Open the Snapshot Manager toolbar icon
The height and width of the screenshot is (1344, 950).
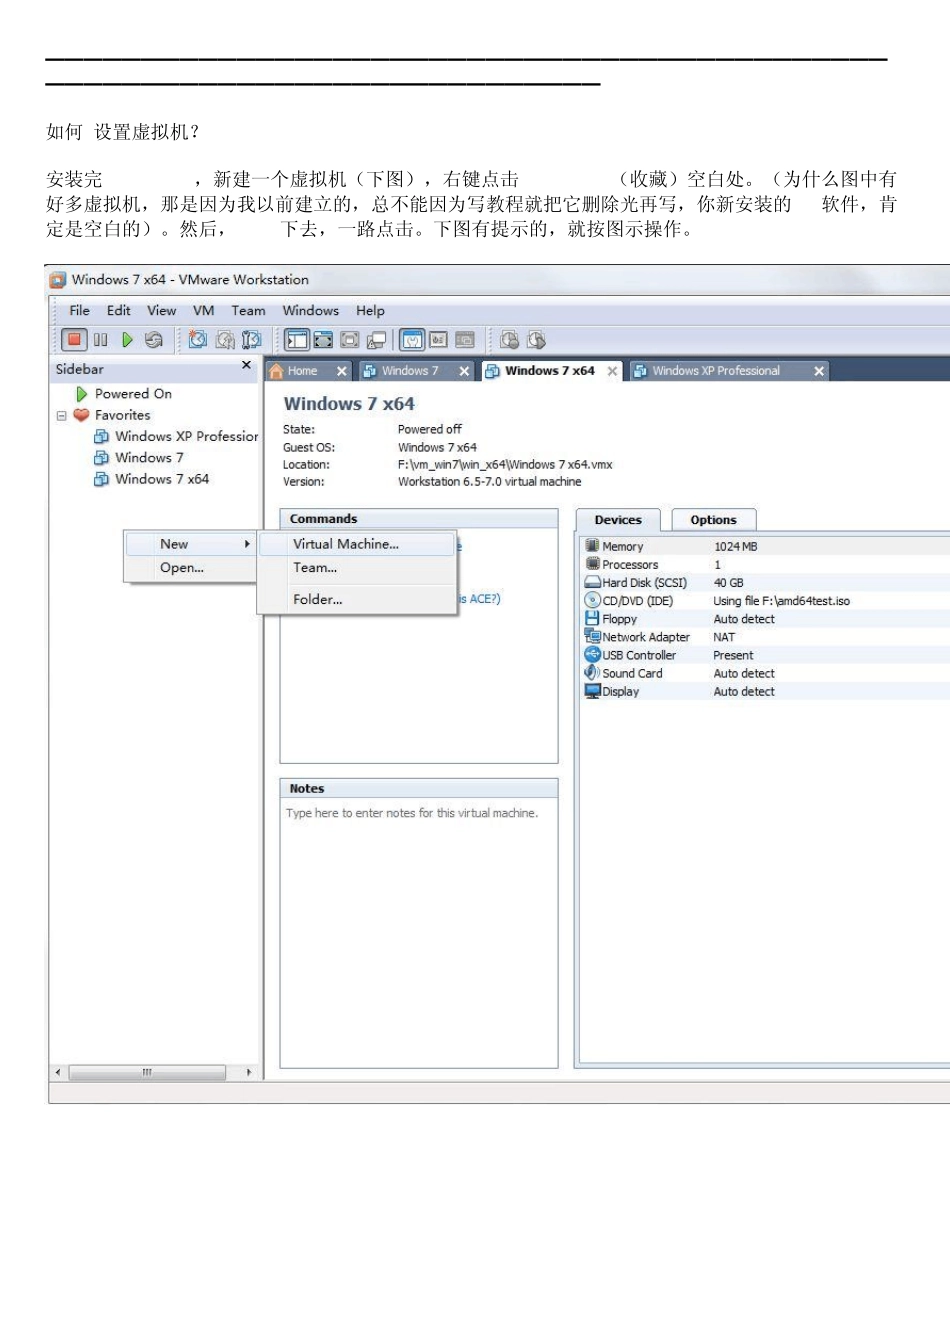(252, 340)
